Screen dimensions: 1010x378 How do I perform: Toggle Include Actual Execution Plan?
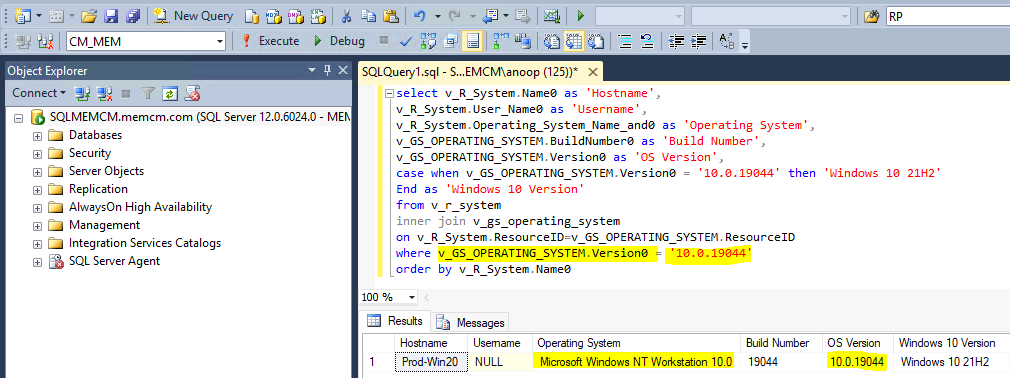500,41
